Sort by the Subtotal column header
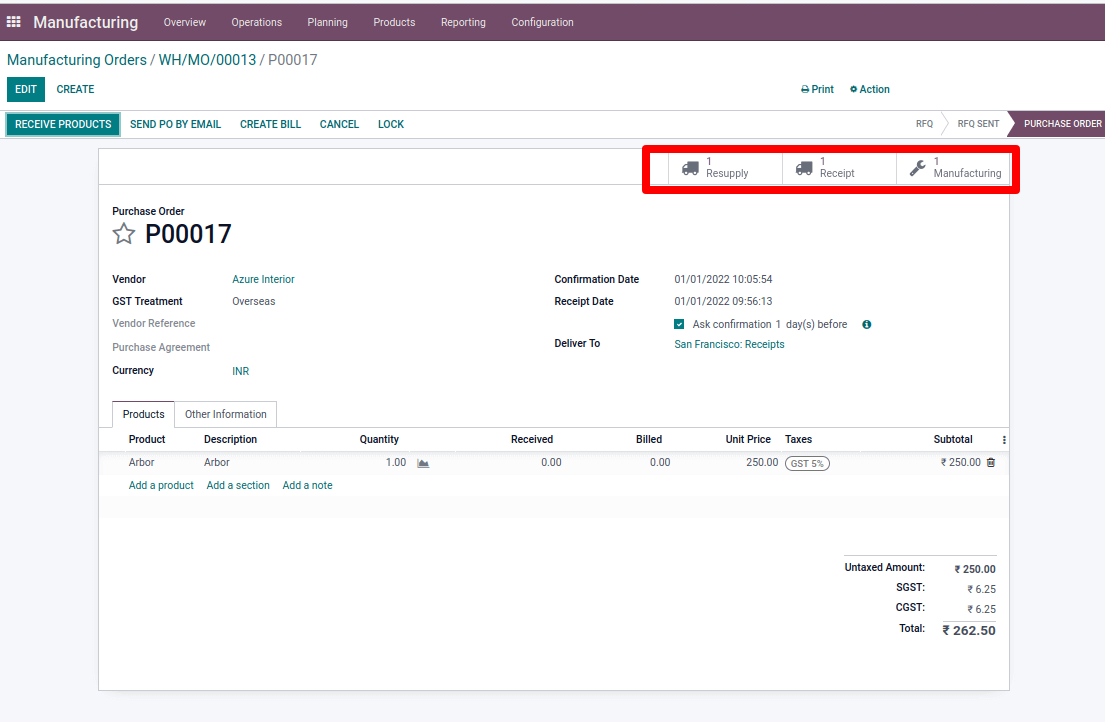1105x722 pixels. [x=953, y=440]
